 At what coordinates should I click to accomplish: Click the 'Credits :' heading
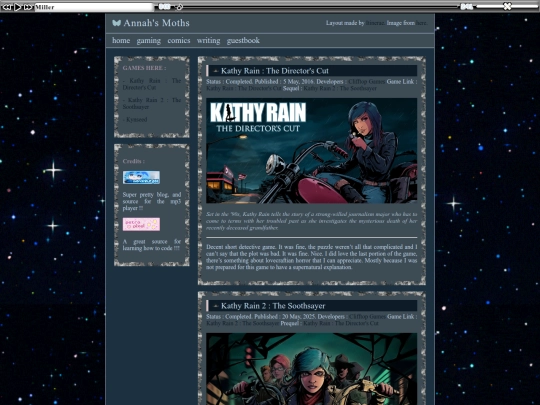(134, 161)
